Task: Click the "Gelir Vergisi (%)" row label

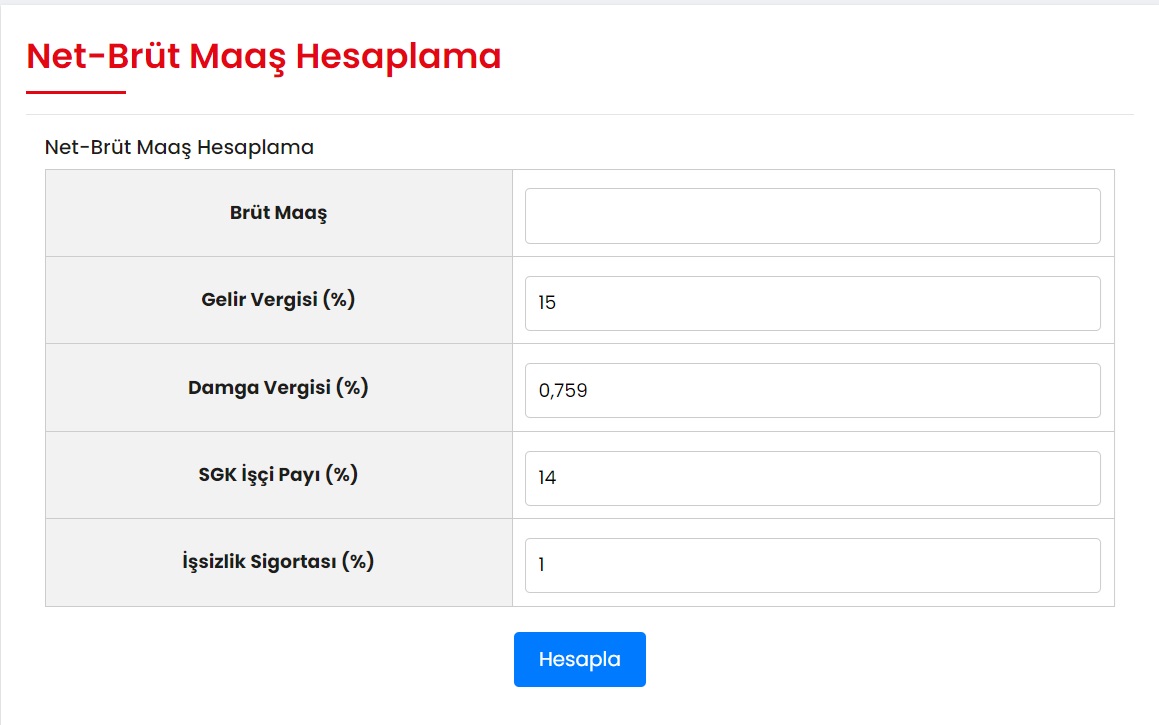Action: click(x=278, y=299)
